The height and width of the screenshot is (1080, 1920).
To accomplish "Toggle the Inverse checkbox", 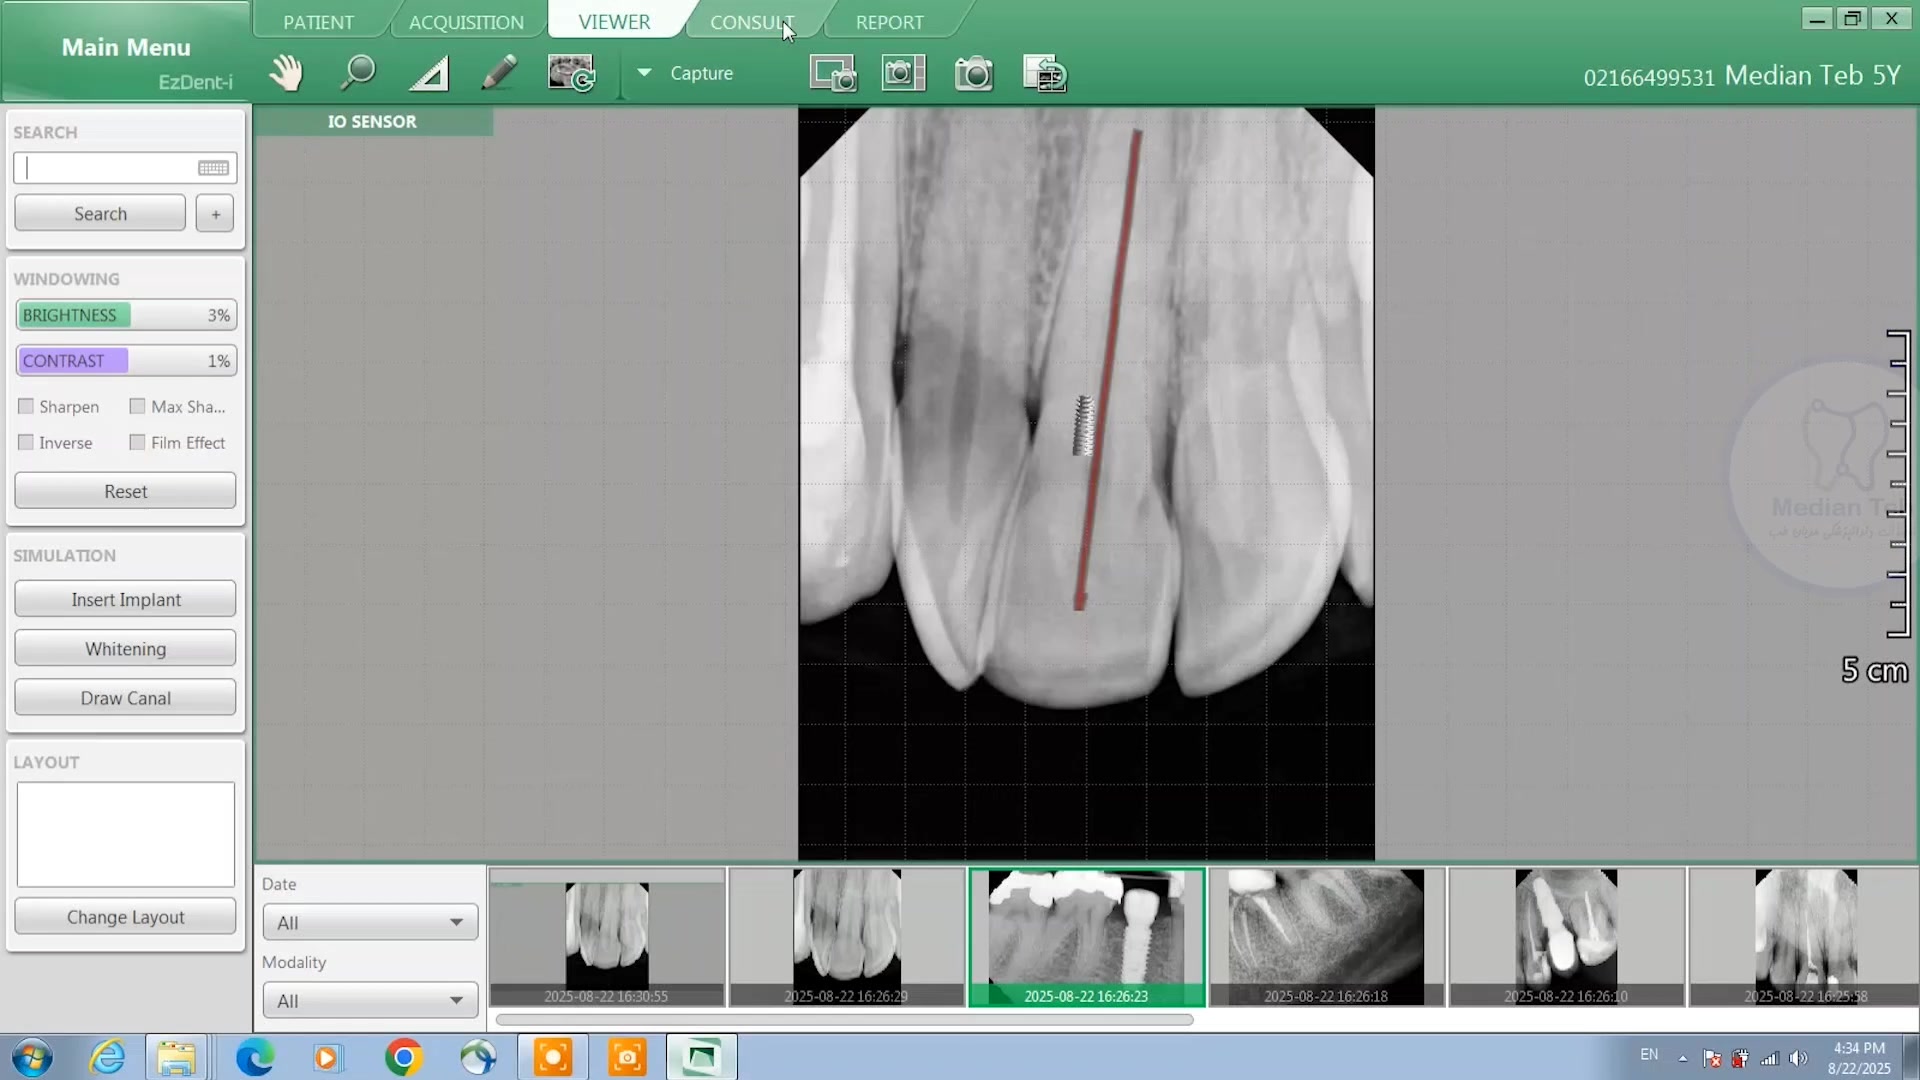I will (26, 442).
